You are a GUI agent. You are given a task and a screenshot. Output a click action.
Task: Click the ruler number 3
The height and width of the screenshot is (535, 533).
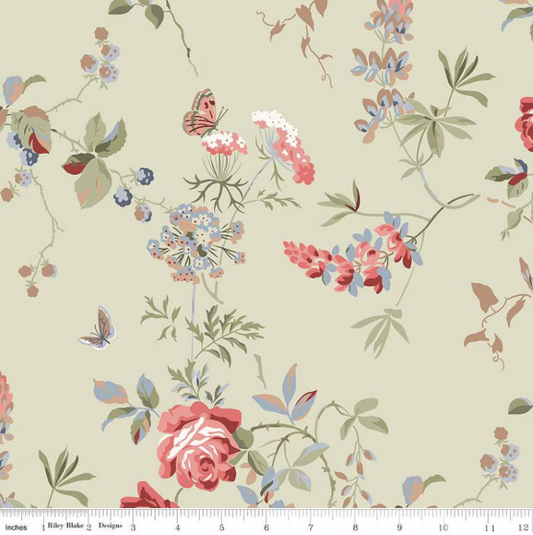click(x=133, y=527)
